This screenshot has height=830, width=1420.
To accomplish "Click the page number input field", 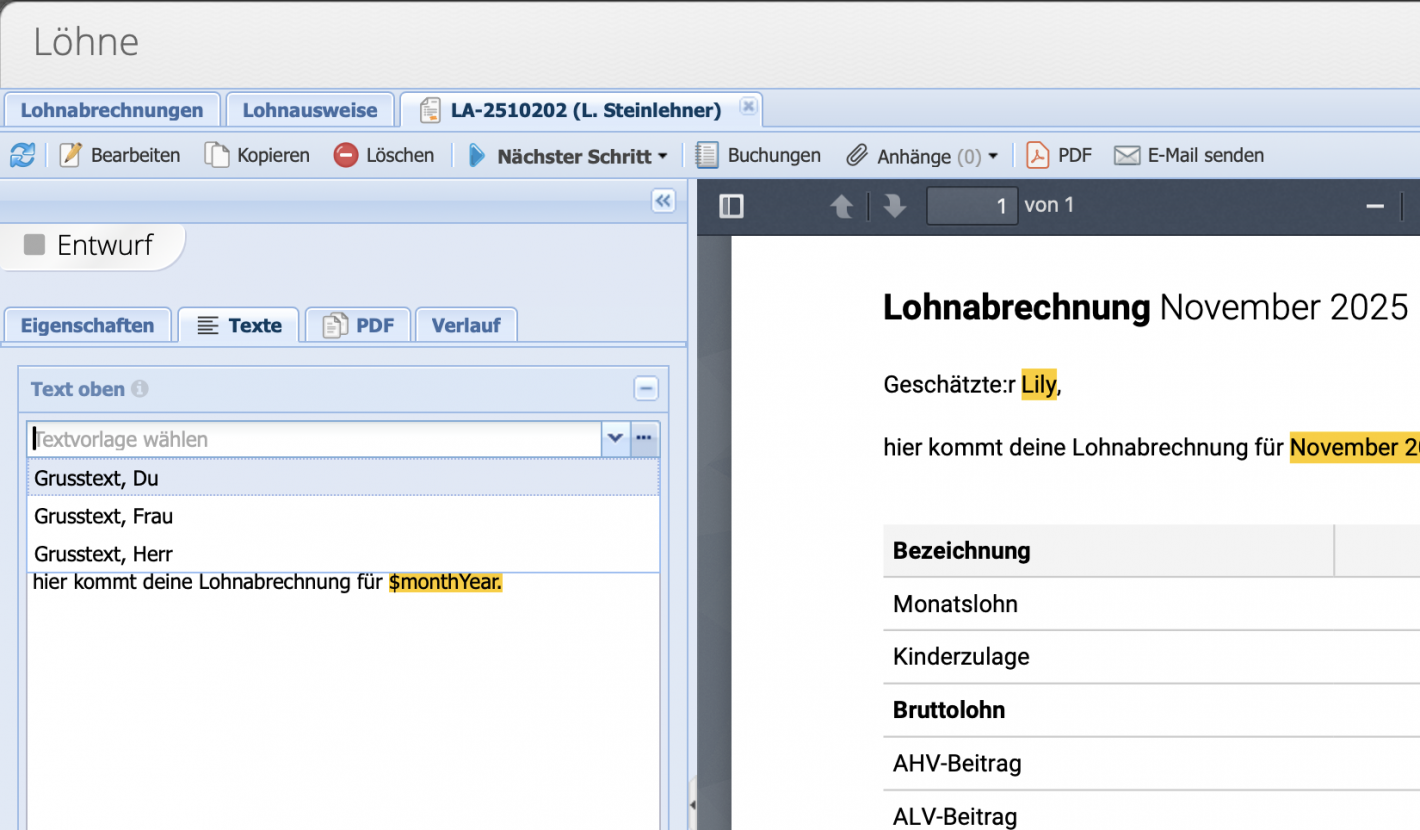I will [x=971, y=205].
